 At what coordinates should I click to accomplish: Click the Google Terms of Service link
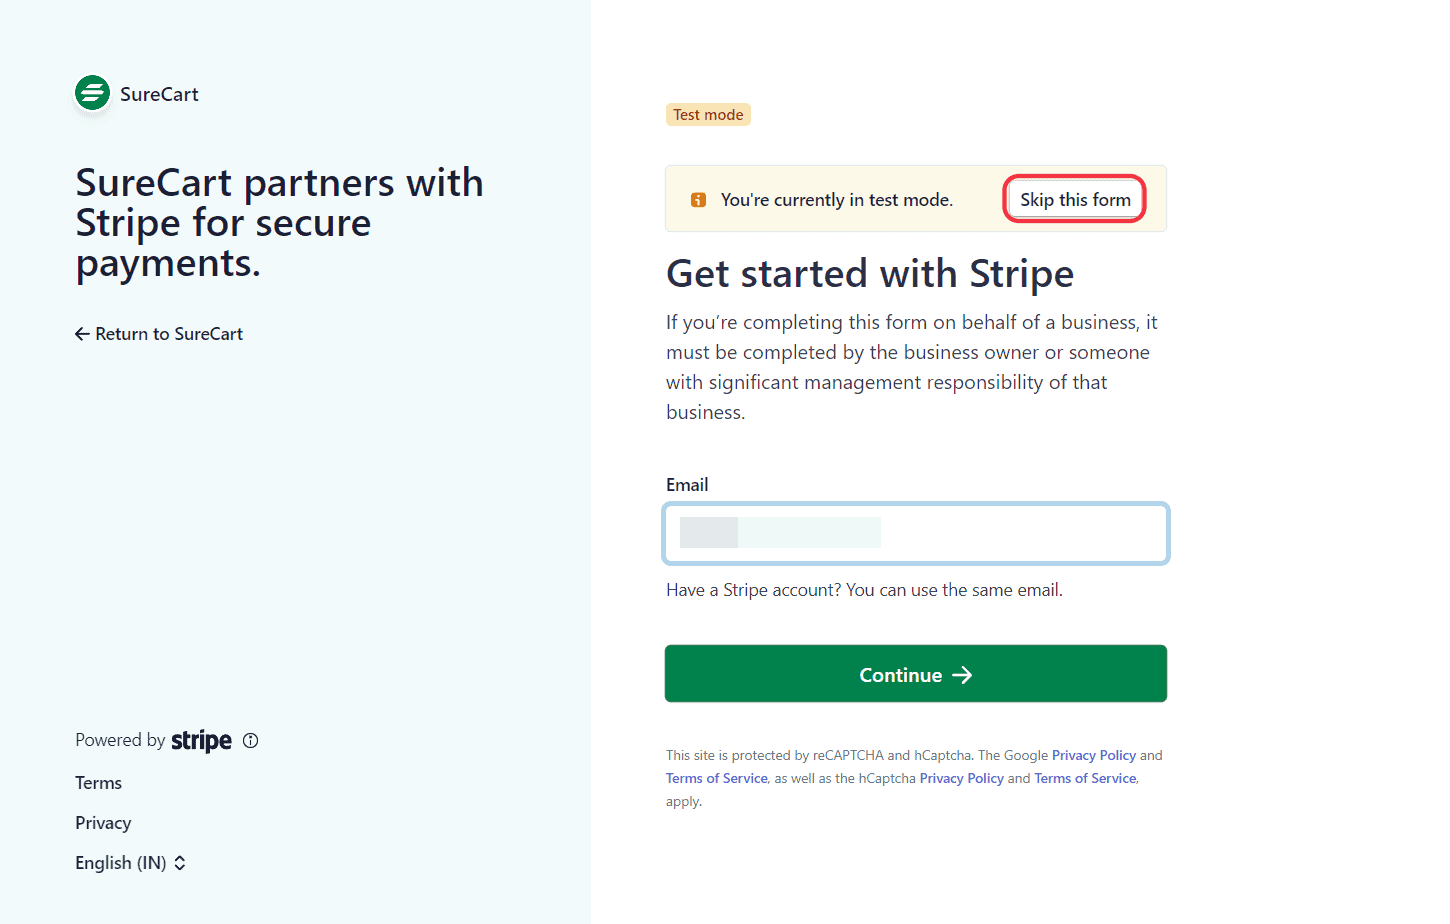716,777
